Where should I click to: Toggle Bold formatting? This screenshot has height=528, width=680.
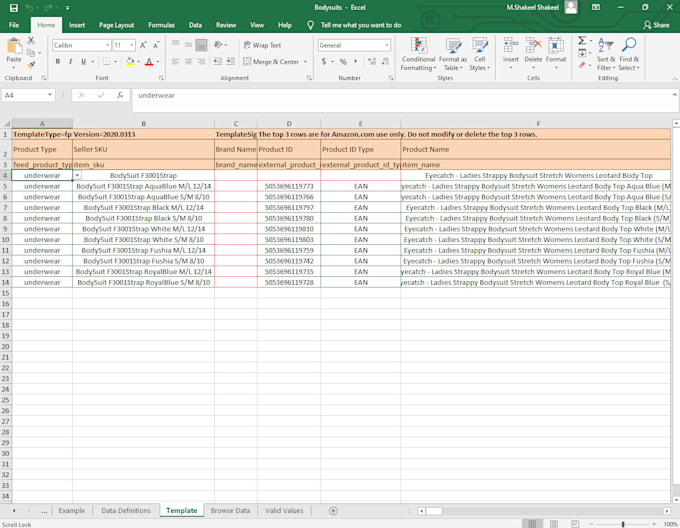pos(58,62)
